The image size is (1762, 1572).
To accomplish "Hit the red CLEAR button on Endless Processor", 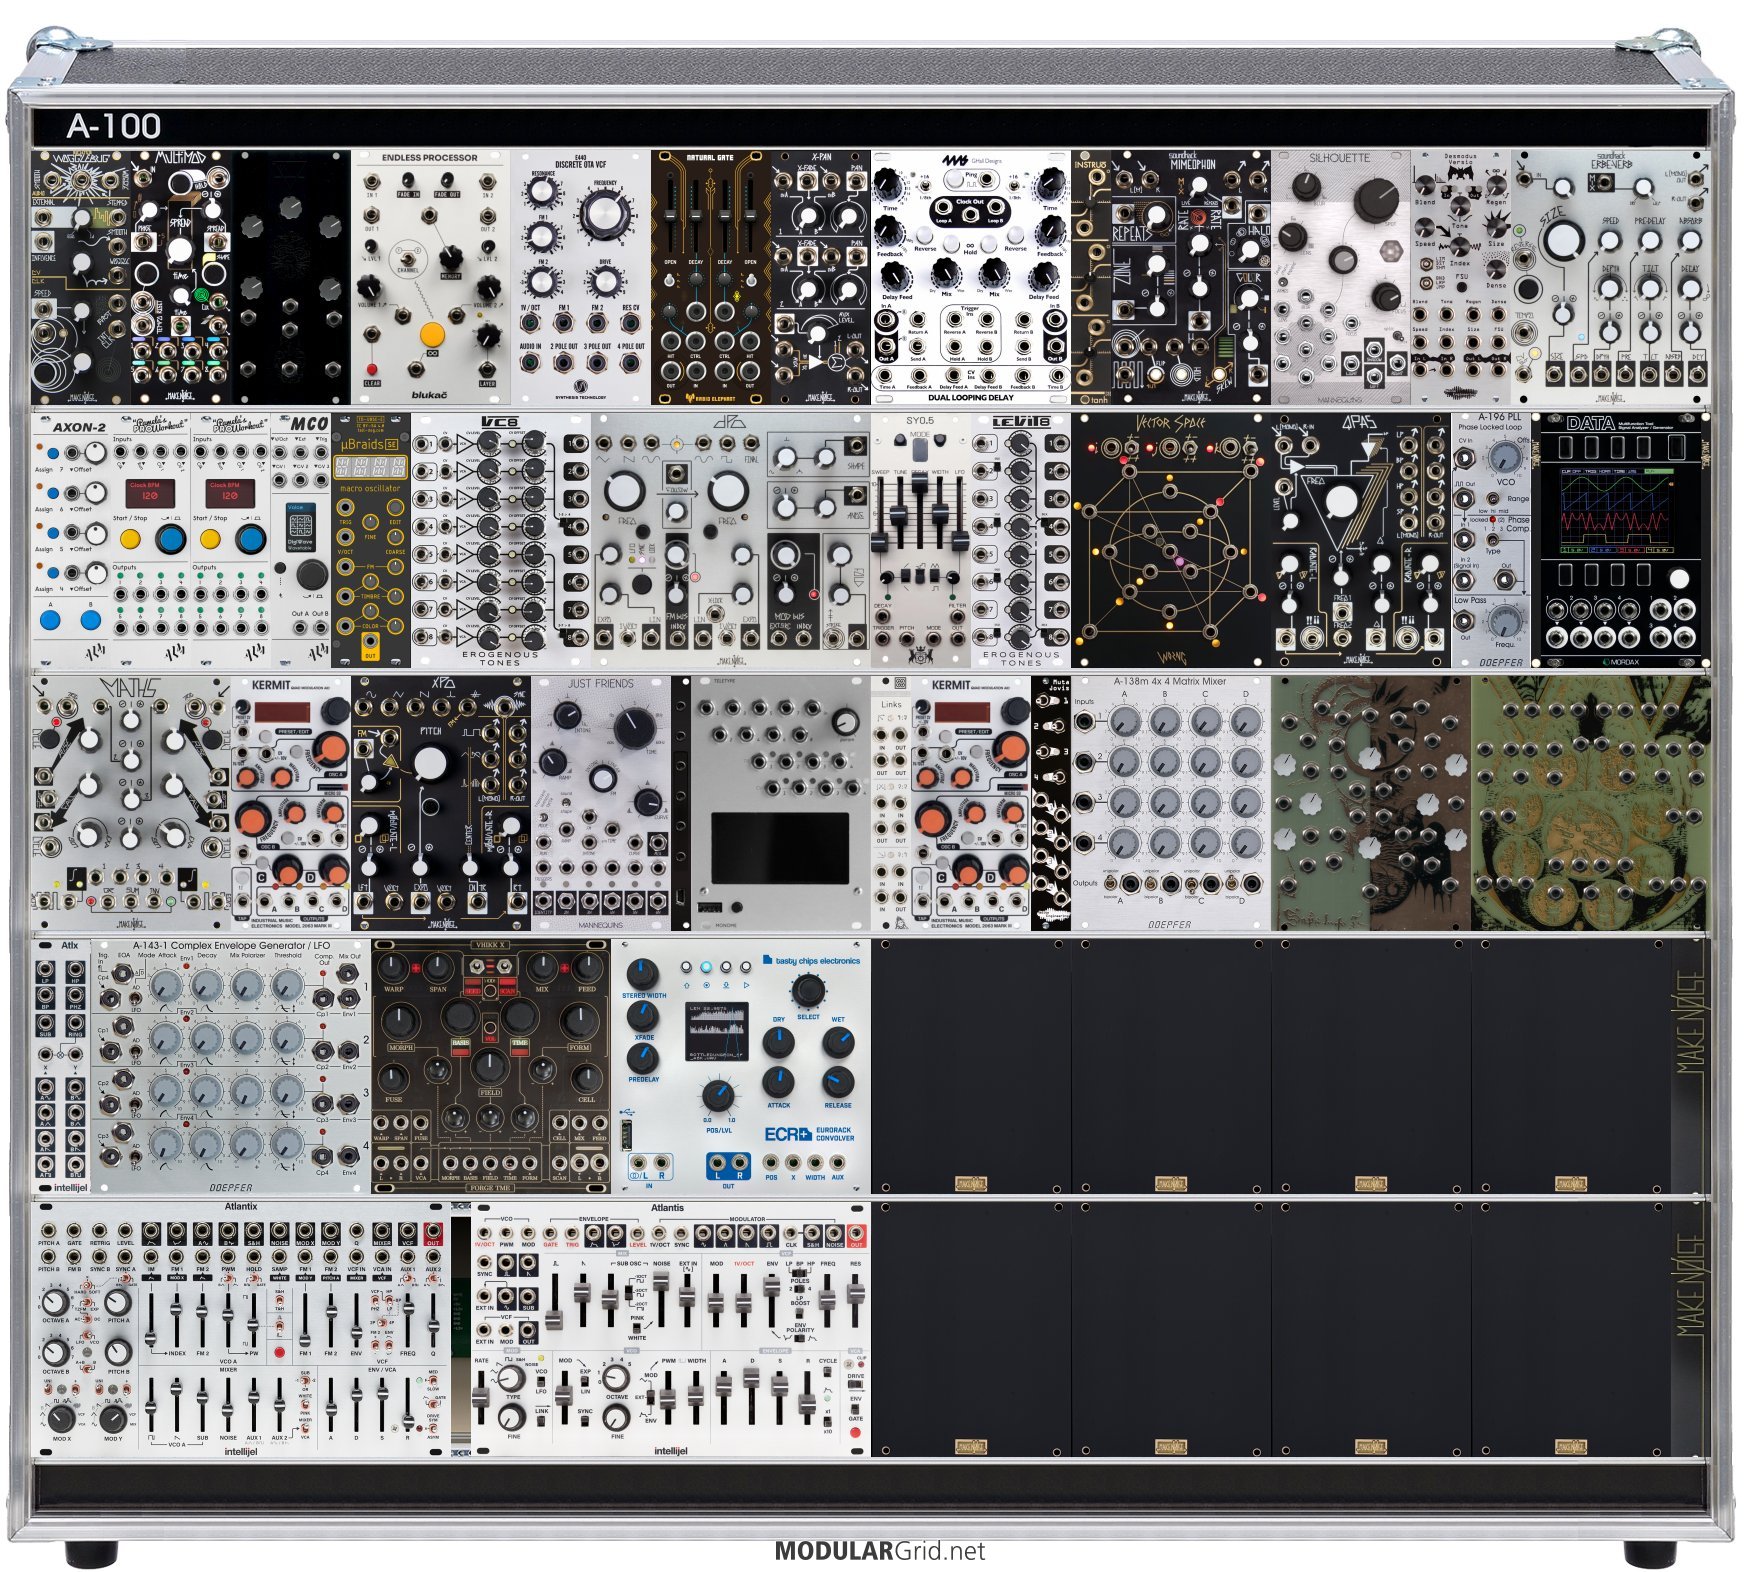I will tap(372, 369).
